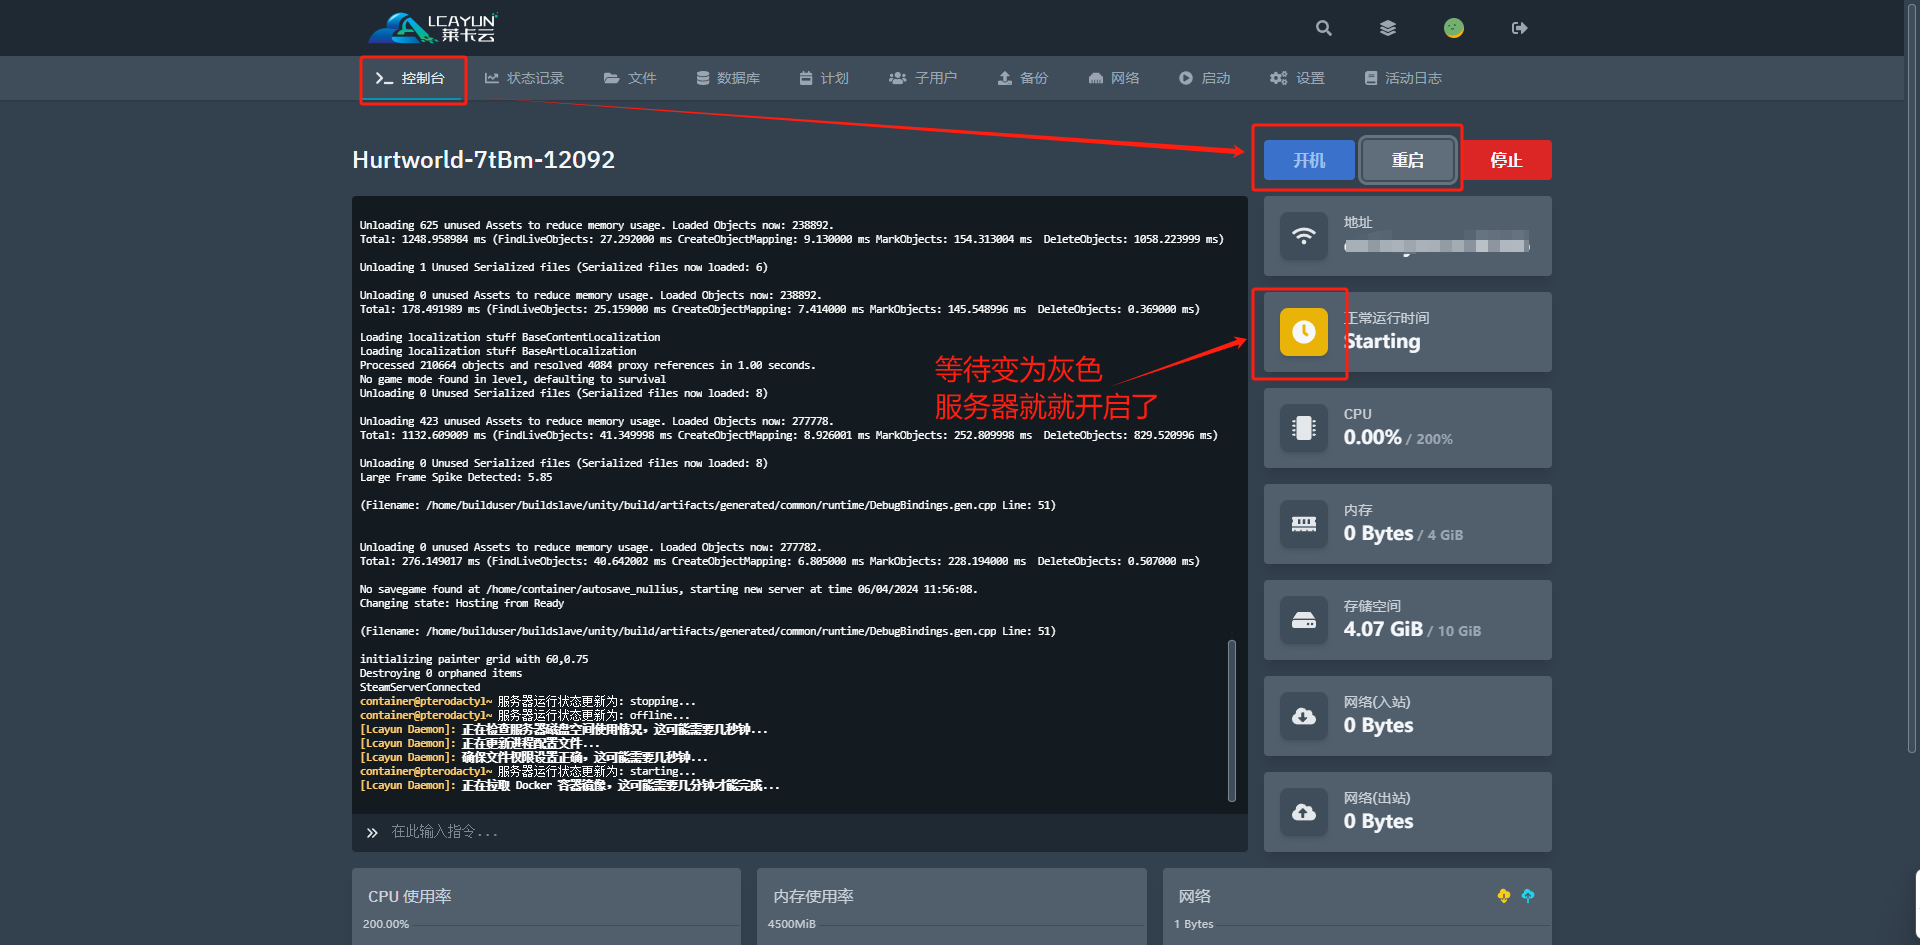Click the memory RAM icon

pos(1304,524)
